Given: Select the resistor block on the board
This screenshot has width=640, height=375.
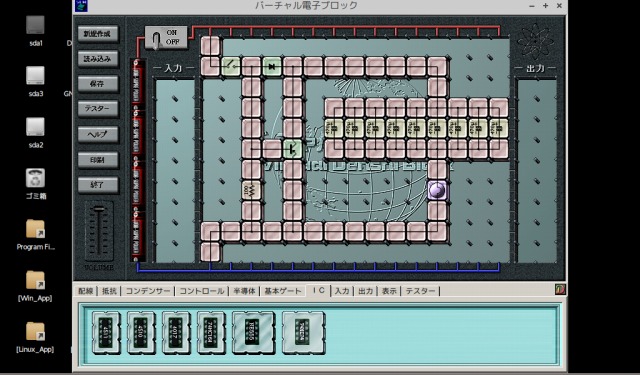Looking at the screenshot, I should (x=251, y=190).
